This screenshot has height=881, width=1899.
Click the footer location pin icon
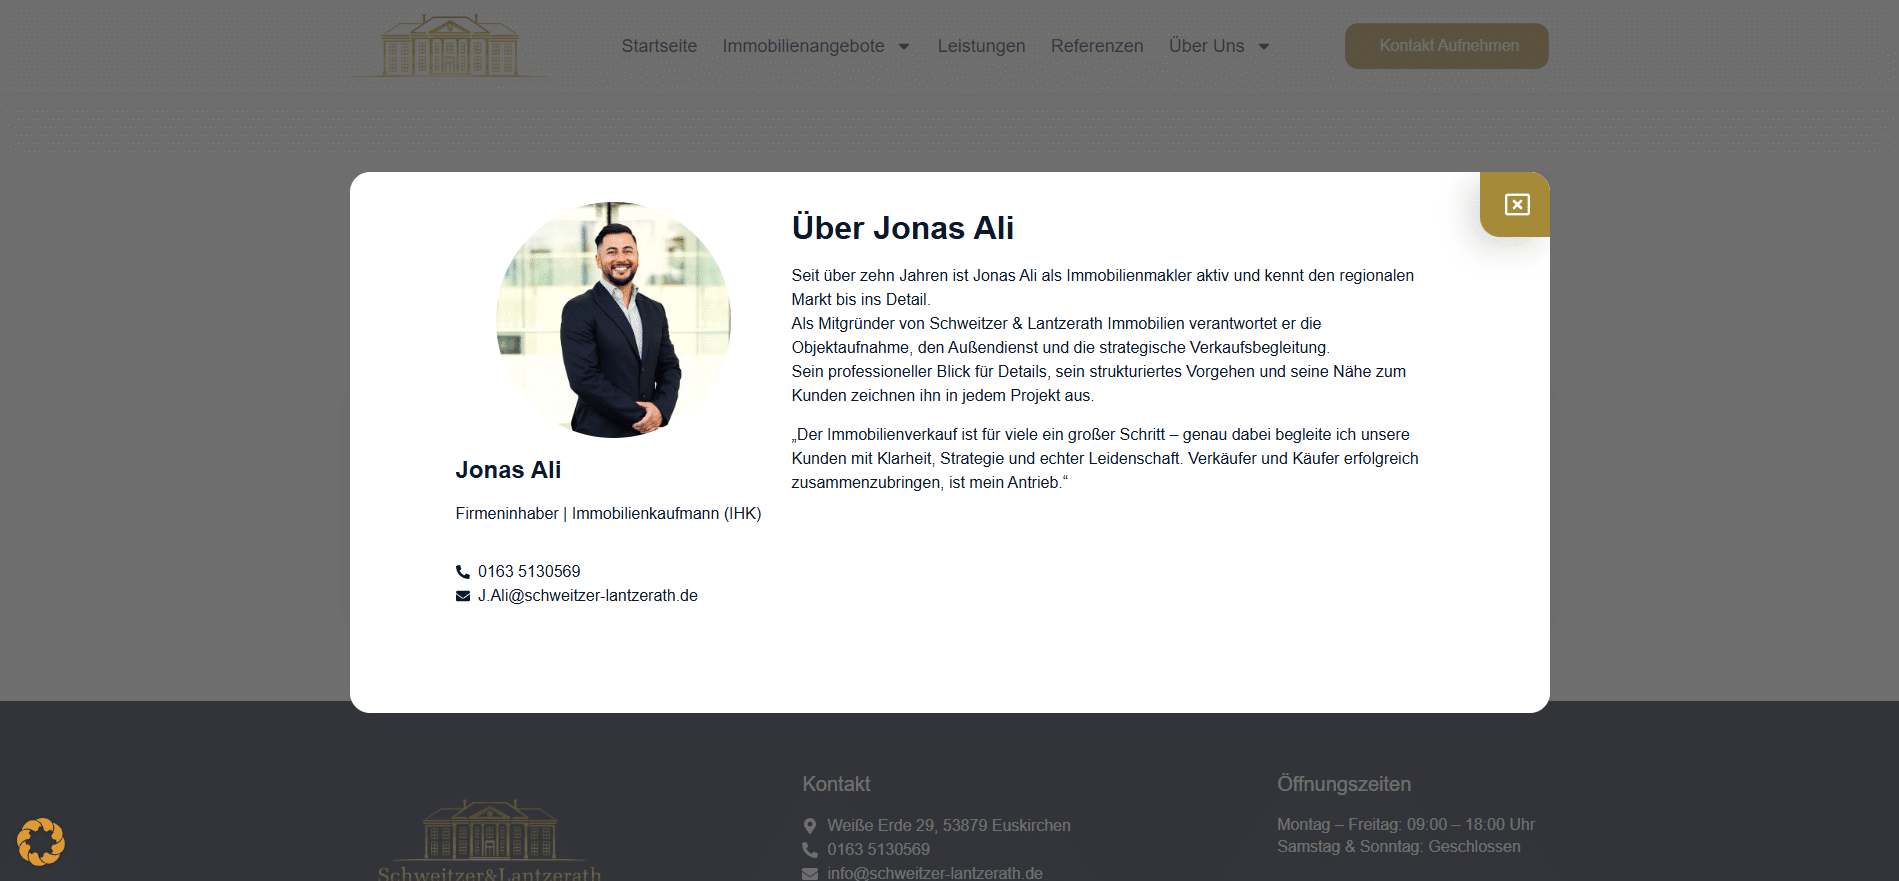tap(810, 826)
